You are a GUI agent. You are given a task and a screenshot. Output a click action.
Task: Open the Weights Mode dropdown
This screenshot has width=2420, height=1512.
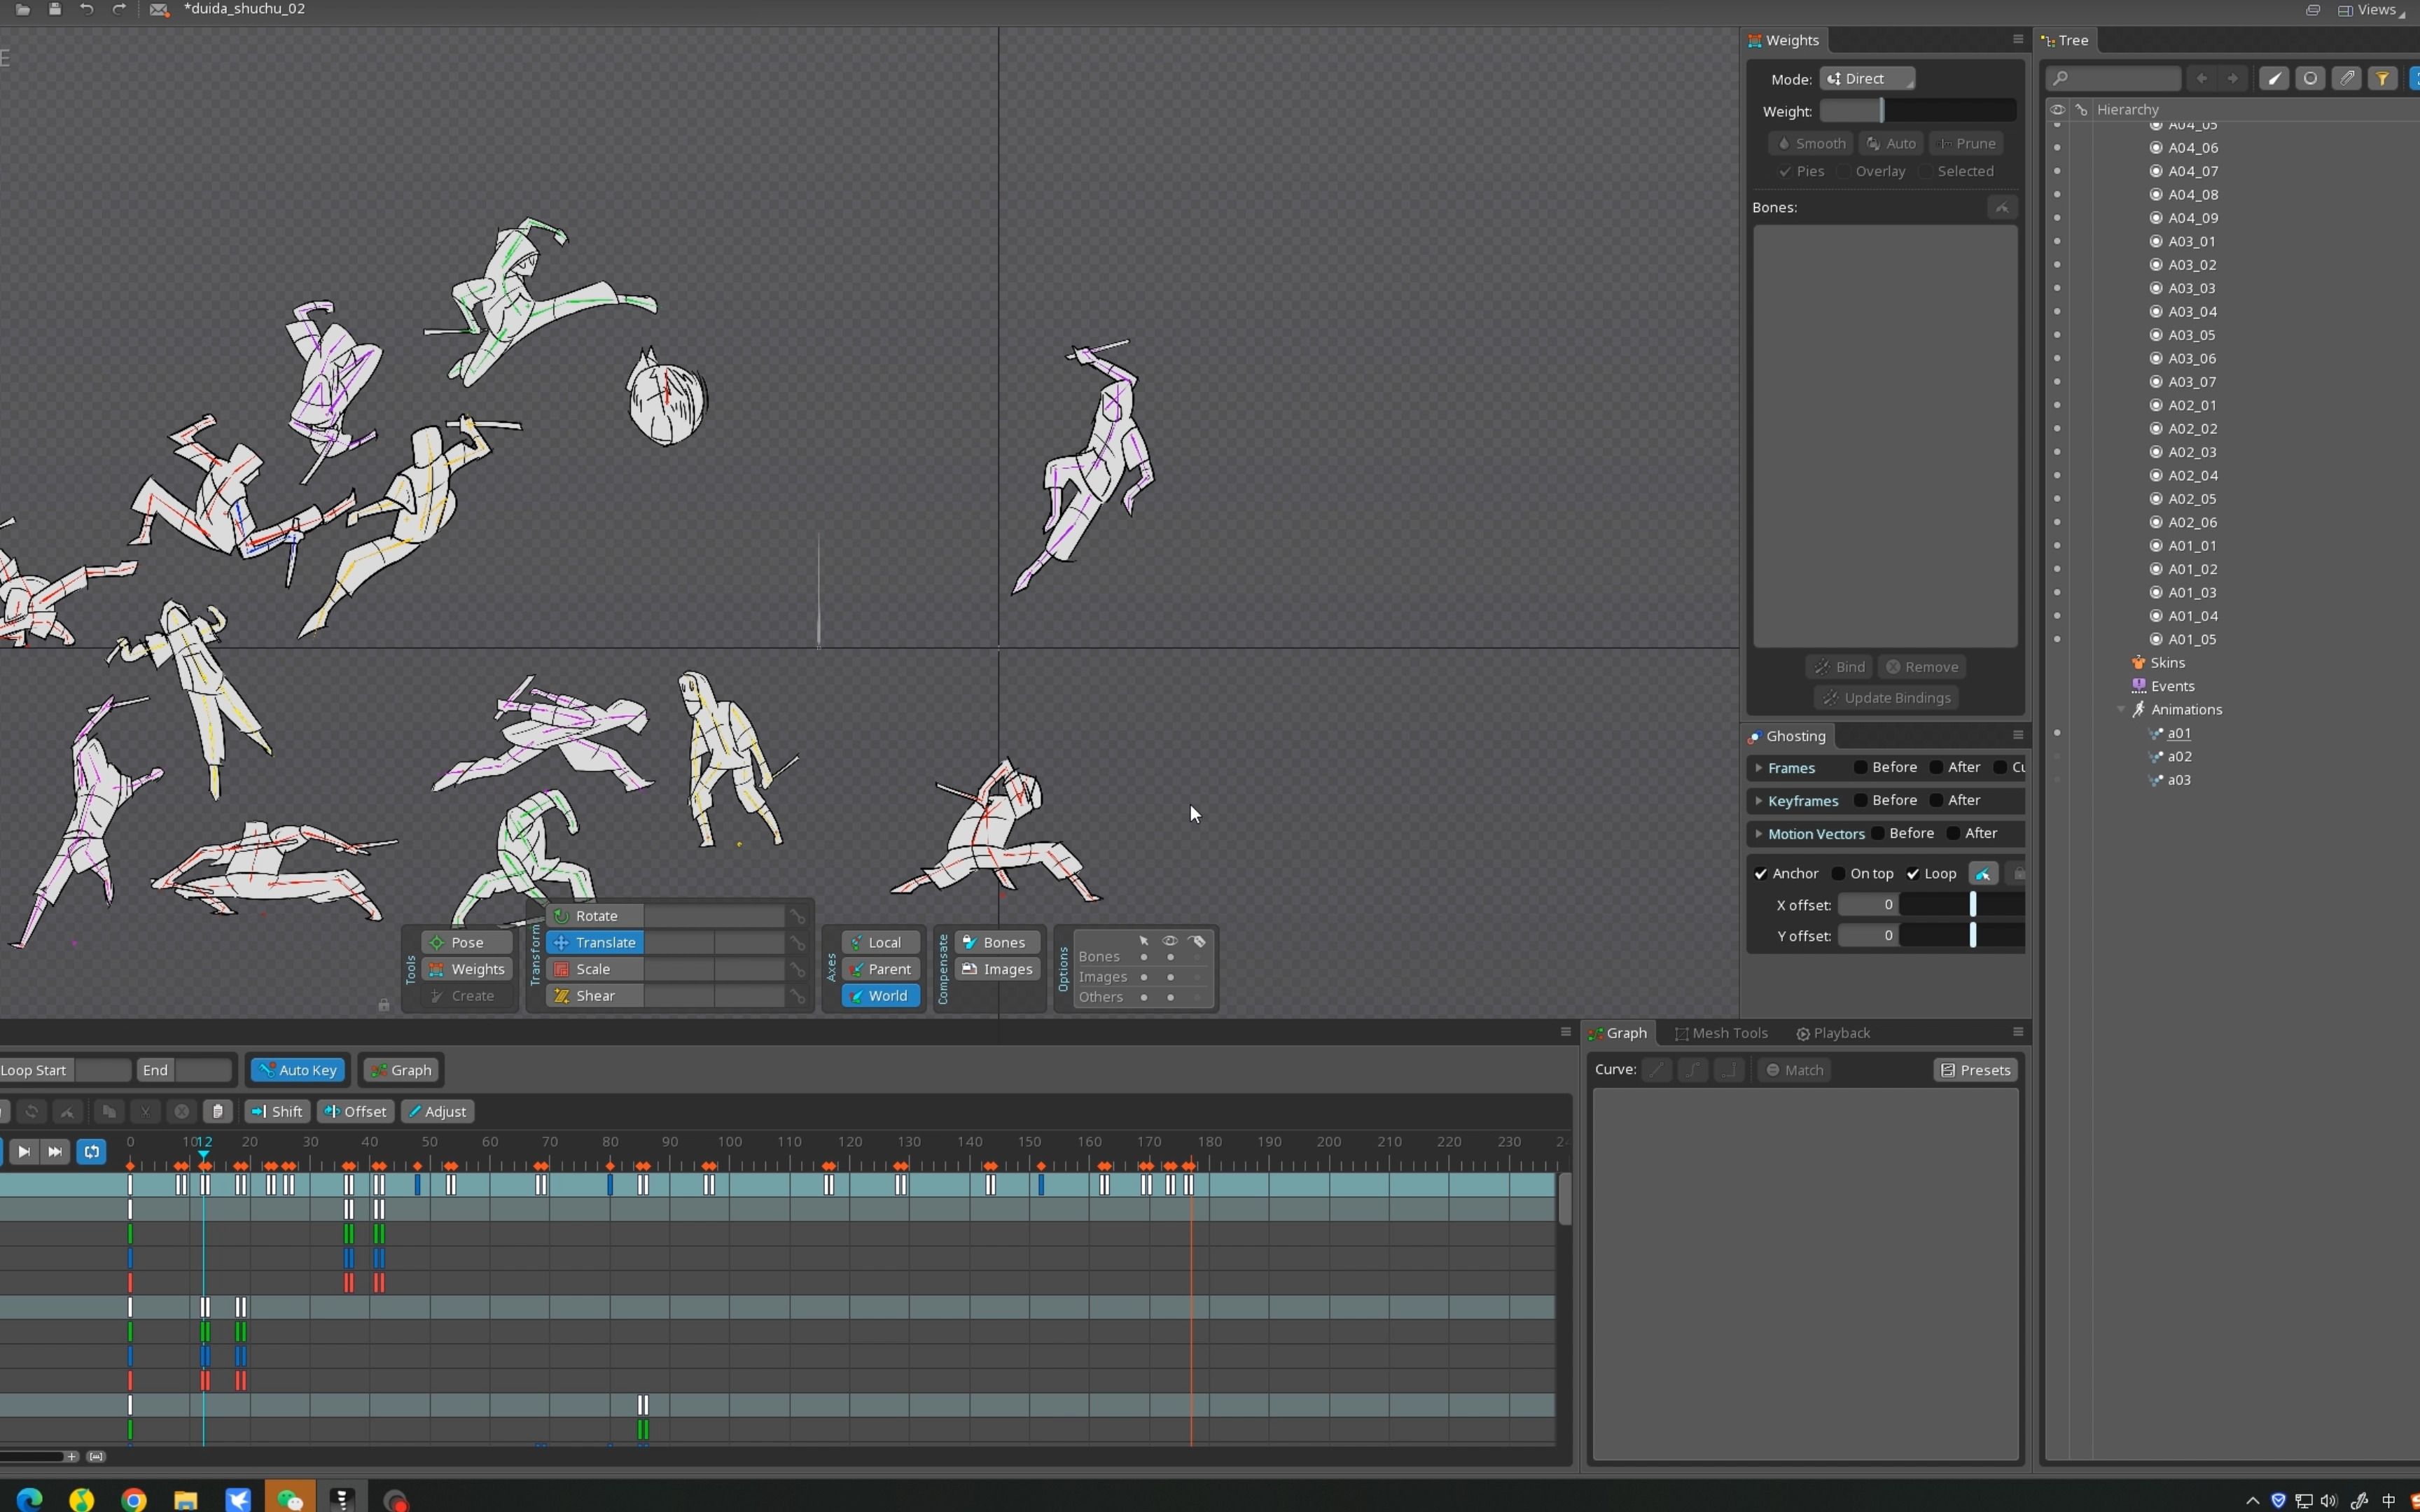point(1866,78)
